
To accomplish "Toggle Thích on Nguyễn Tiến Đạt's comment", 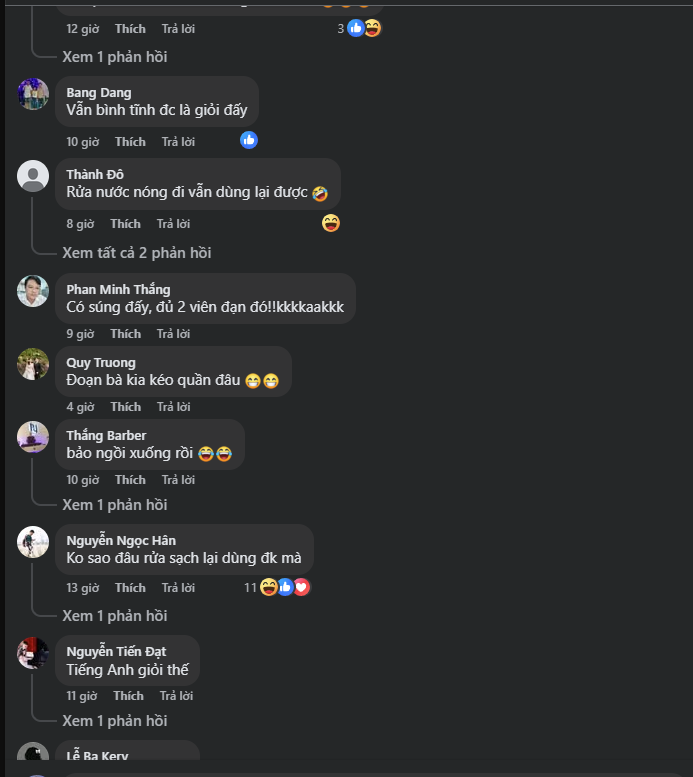I will [x=128, y=696].
